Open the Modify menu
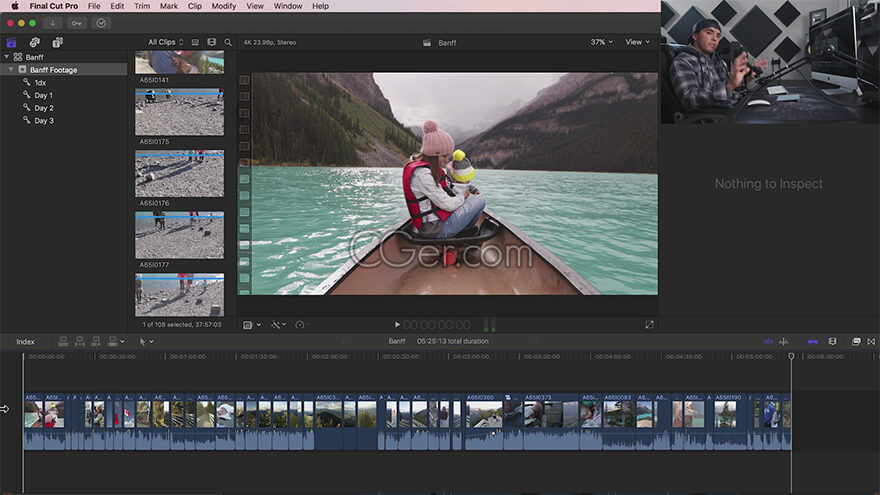 coord(224,6)
